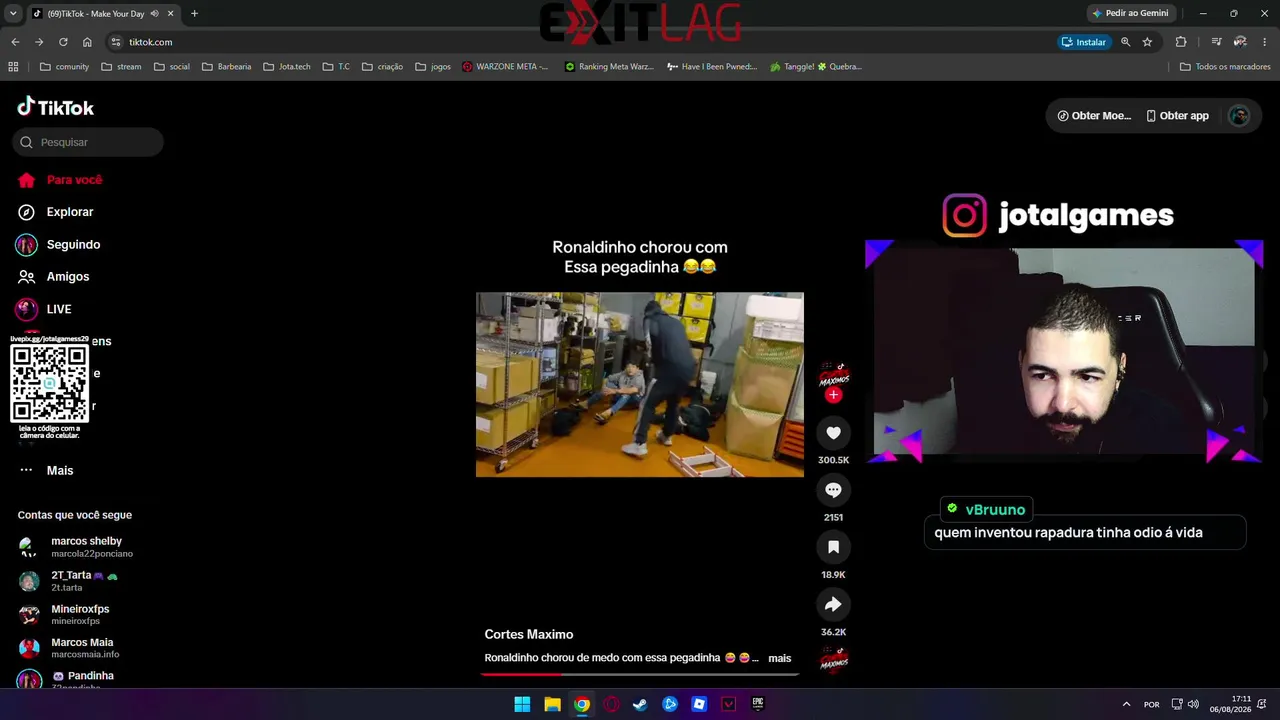This screenshot has height=720, width=1280.
Task: Like the Ronaldinho video with the heart
Action: click(833, 432)
